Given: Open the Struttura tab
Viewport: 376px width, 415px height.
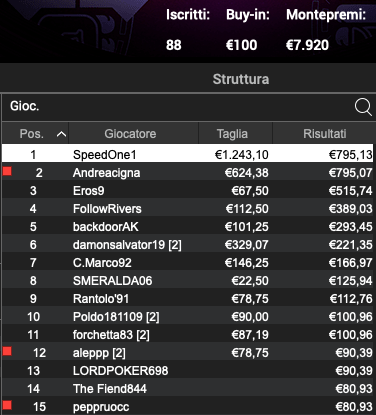Looking at the screenshot, I should pos(241,79).
